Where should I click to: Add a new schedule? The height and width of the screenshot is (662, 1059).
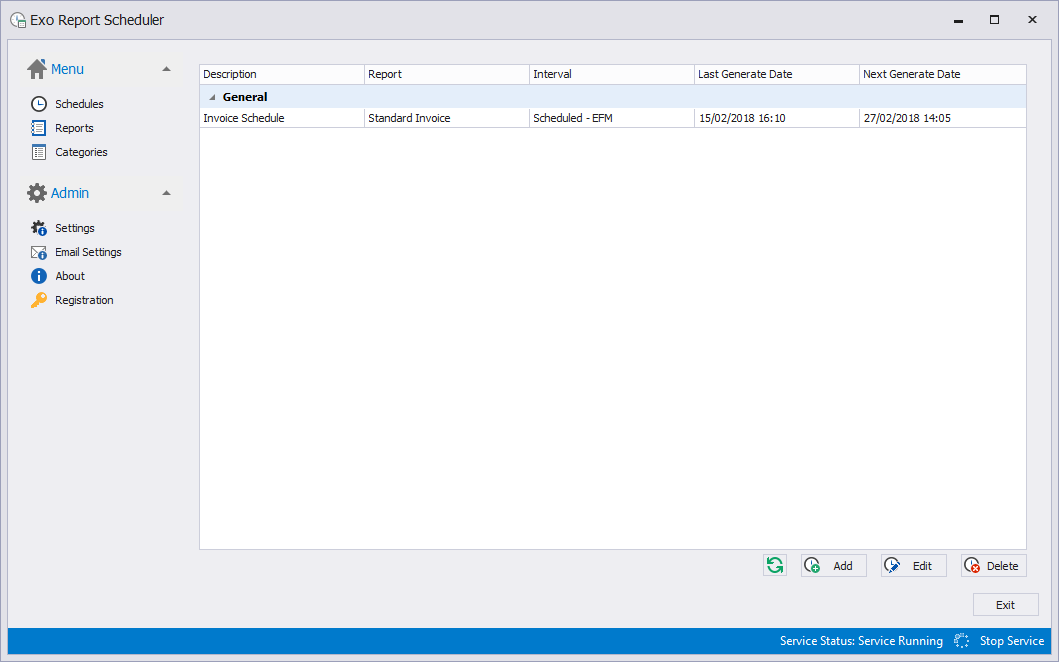833,566
